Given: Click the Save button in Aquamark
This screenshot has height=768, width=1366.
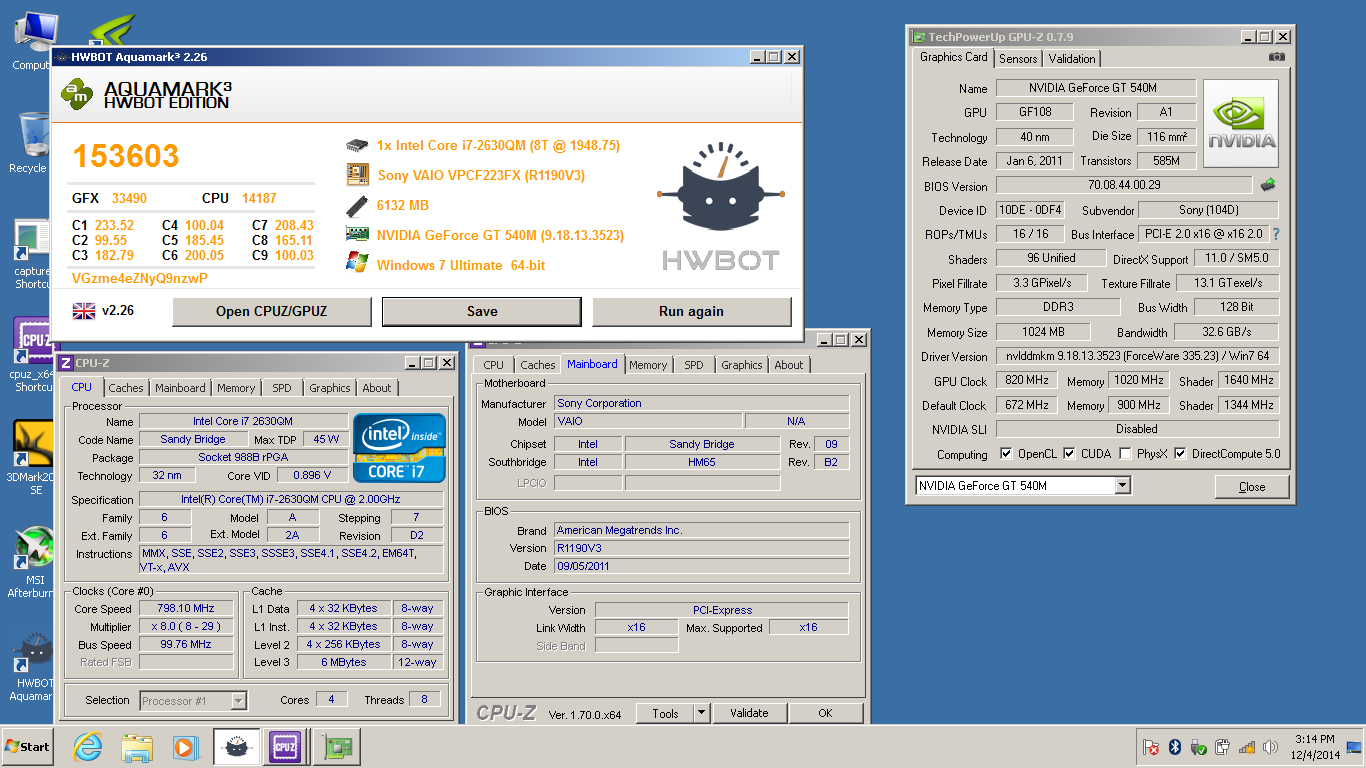Looking at the screenshot, I should point(482,311).
